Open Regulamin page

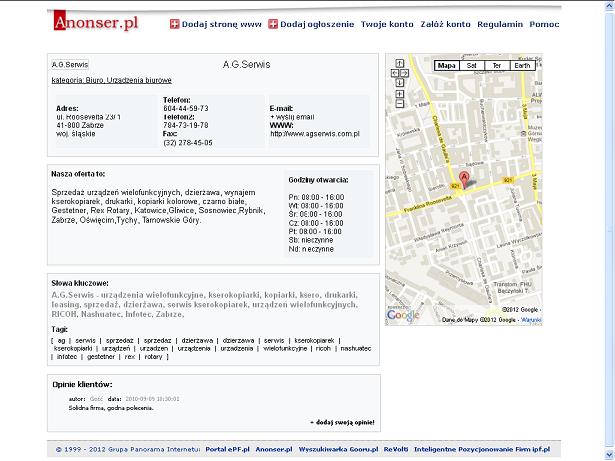(500, 24)
